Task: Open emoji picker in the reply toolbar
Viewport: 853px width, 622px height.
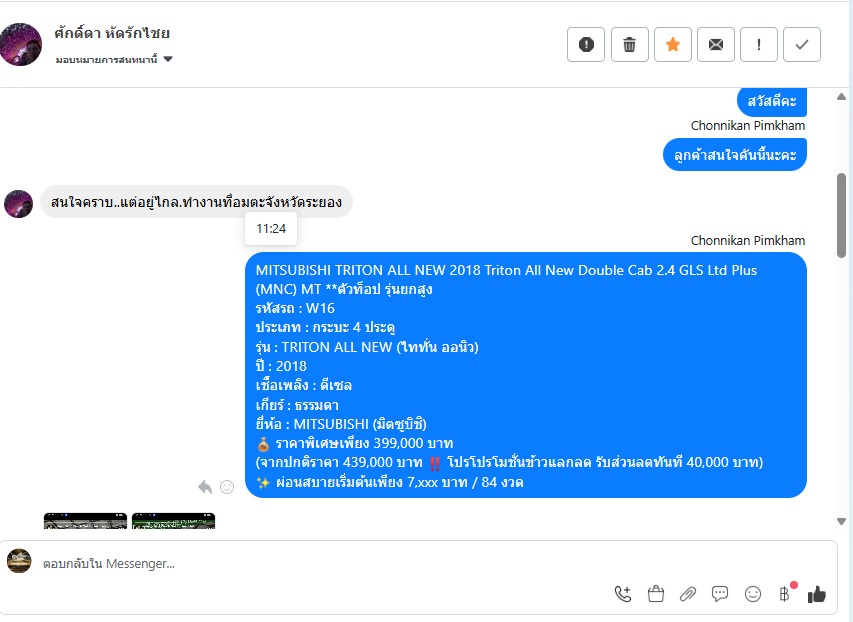Action: (x=752, y=594)
